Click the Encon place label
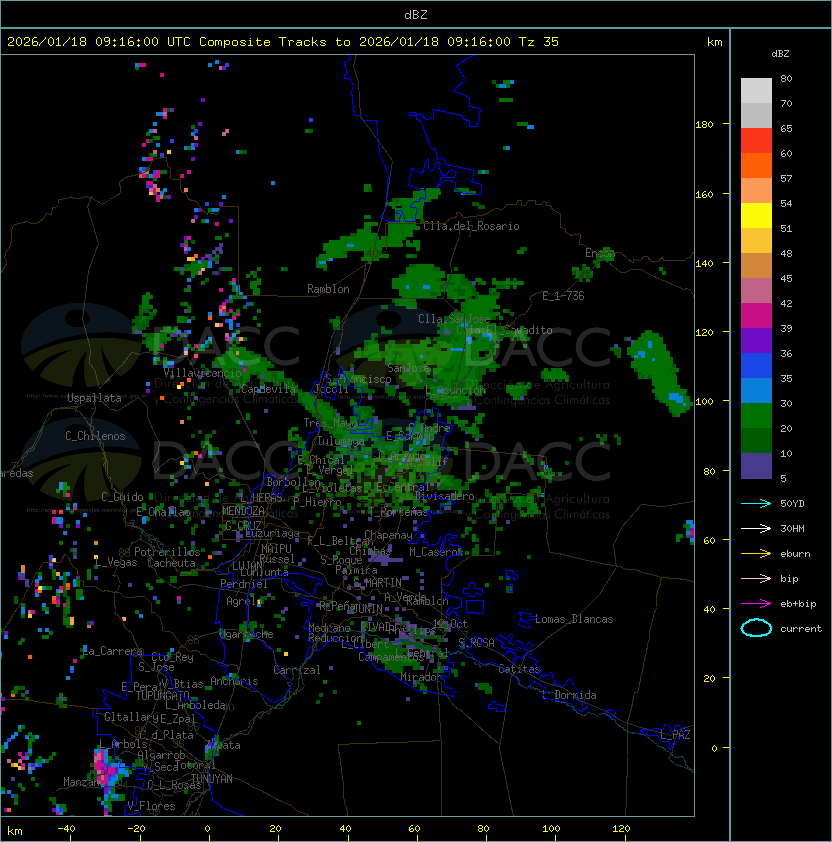832x842 pixels. (x=599, y=253)
